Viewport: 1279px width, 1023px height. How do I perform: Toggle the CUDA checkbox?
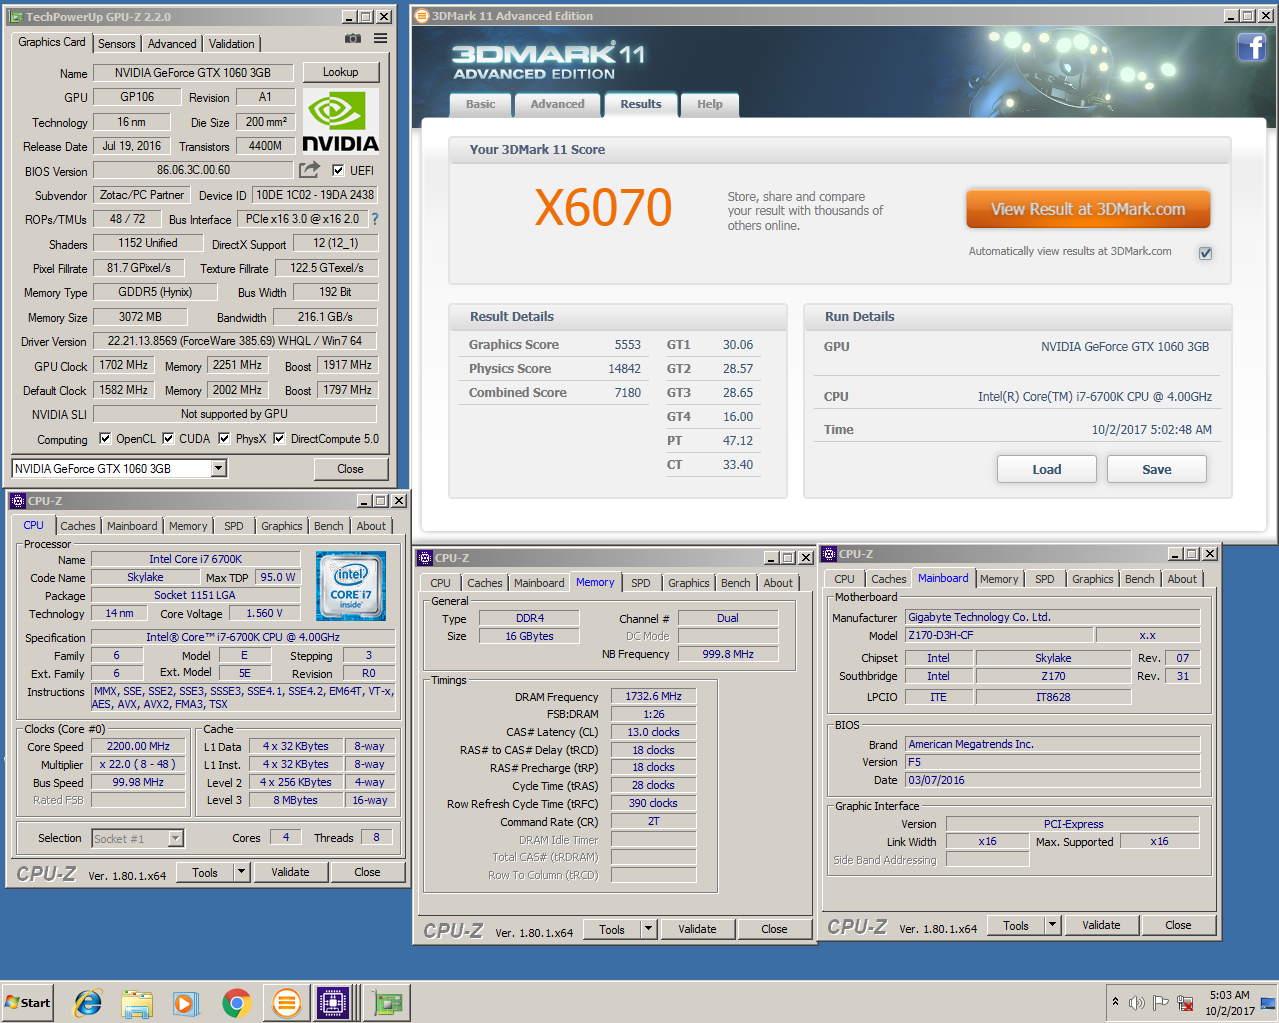[168, 438]
